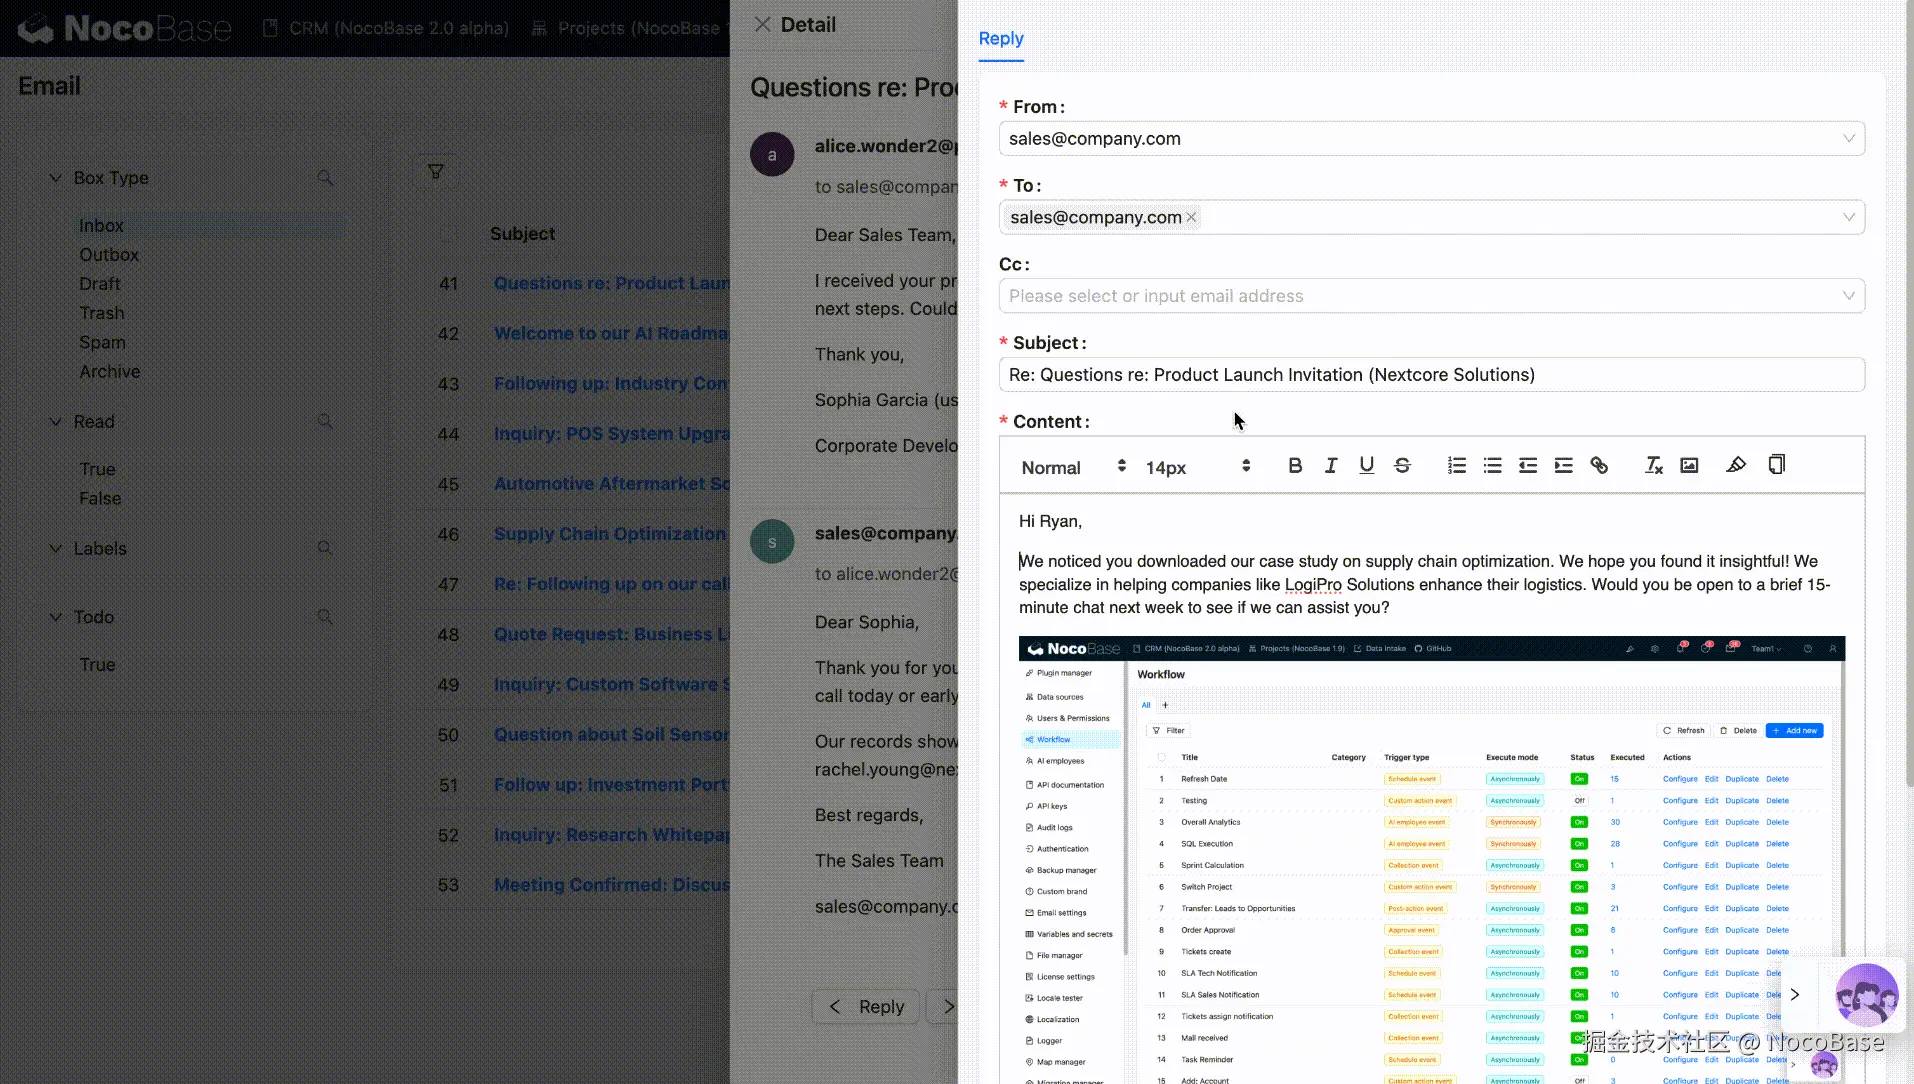The height and width of the screenshot is (1084, 1914).
Task: Insert a hyperlink in the email
Action: [x=1599, y=466]
